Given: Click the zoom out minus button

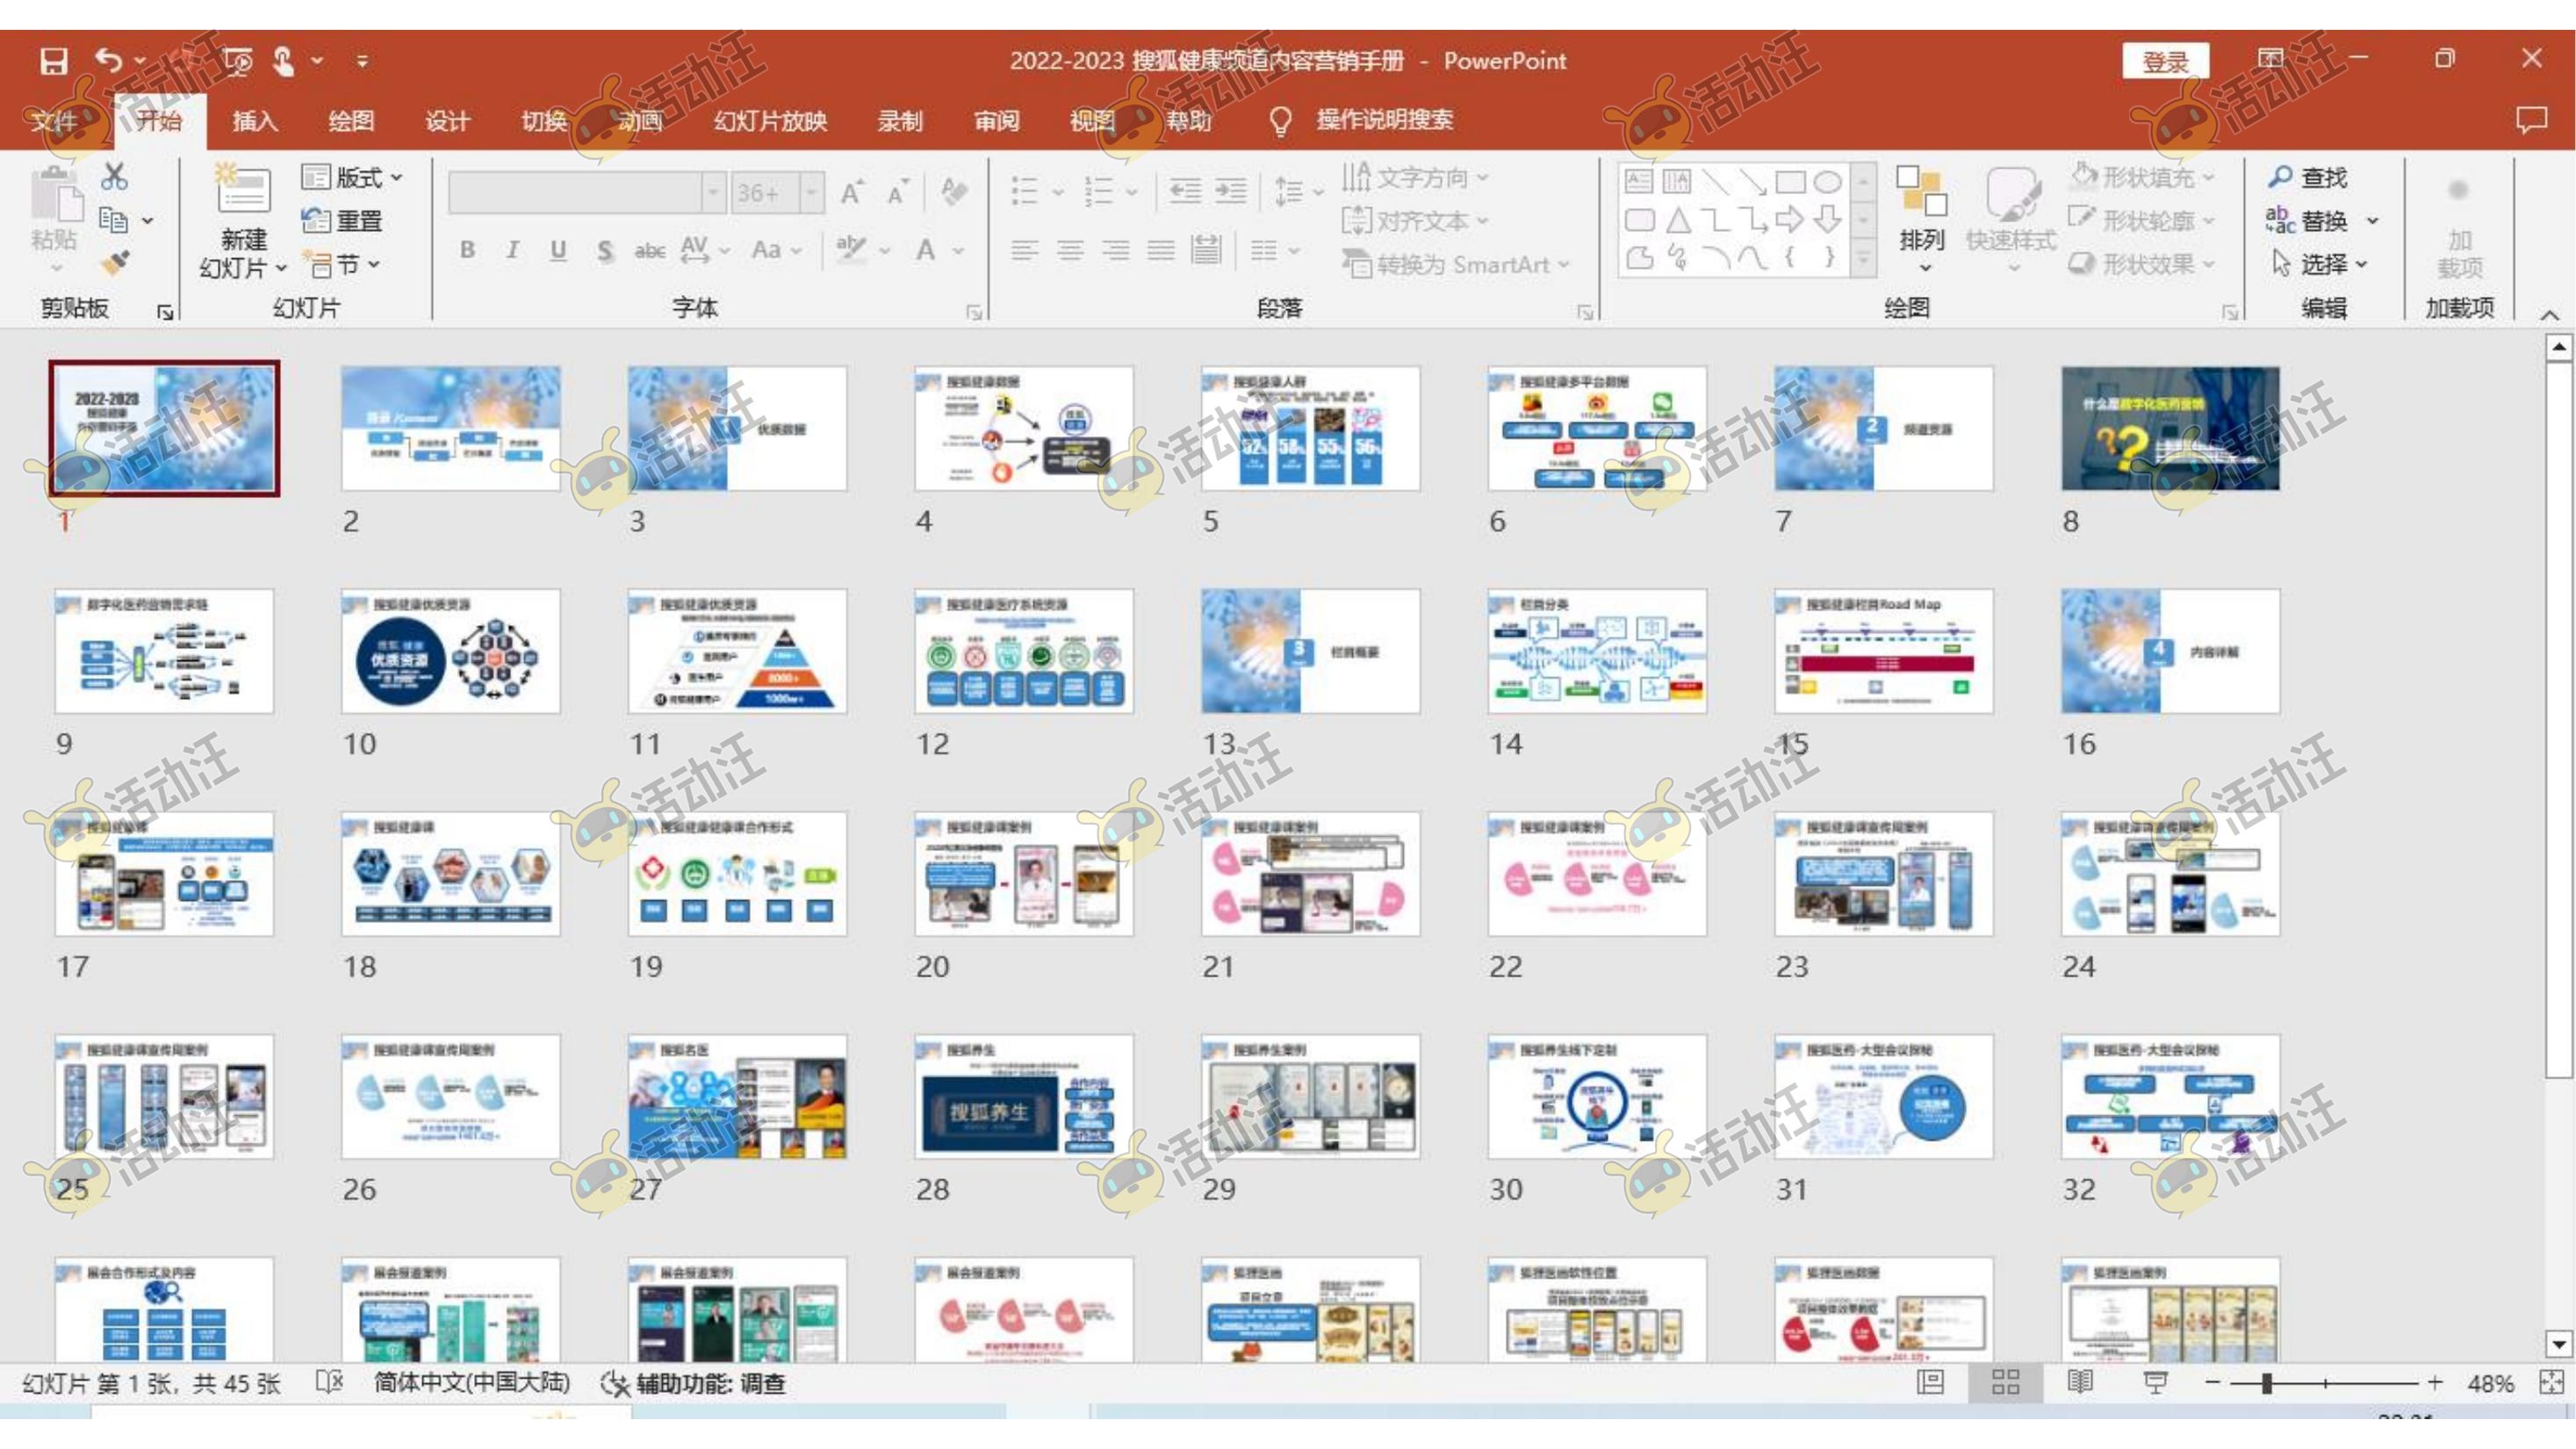Looking at the screenshot, I should click(x=2213, y=1383).
